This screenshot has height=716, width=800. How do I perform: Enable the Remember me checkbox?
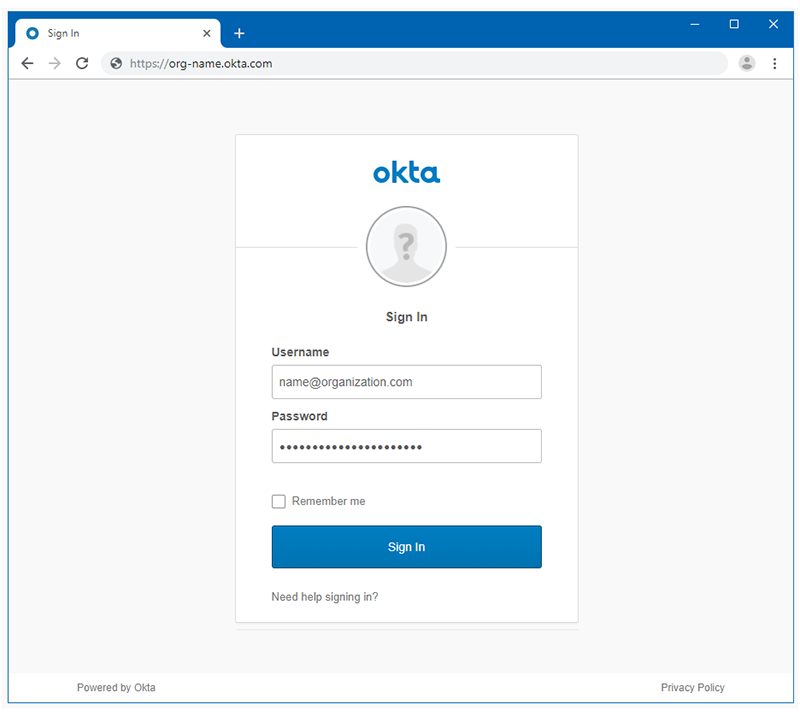click(x=278, y=501)
